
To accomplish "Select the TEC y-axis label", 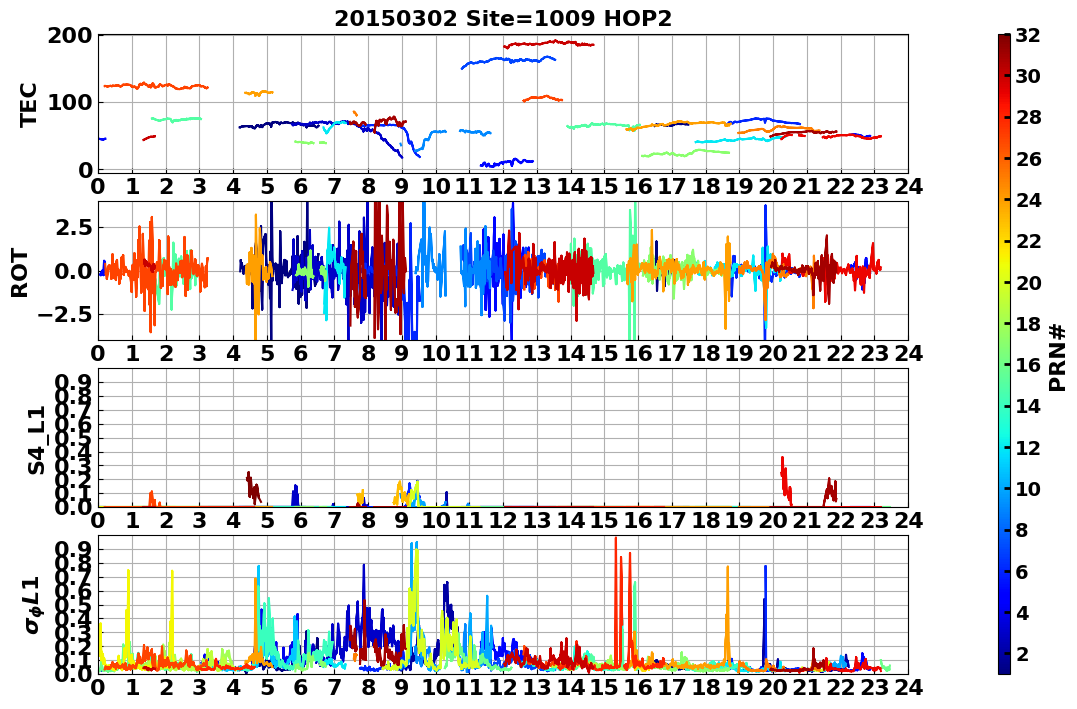I will pos(27,105).
